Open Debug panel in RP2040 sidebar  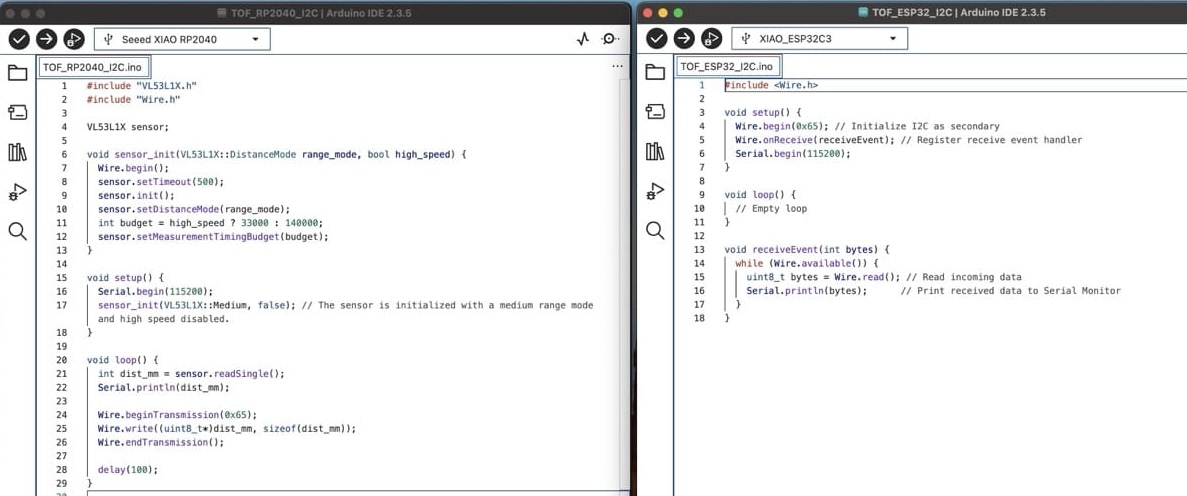coord(17,192)
